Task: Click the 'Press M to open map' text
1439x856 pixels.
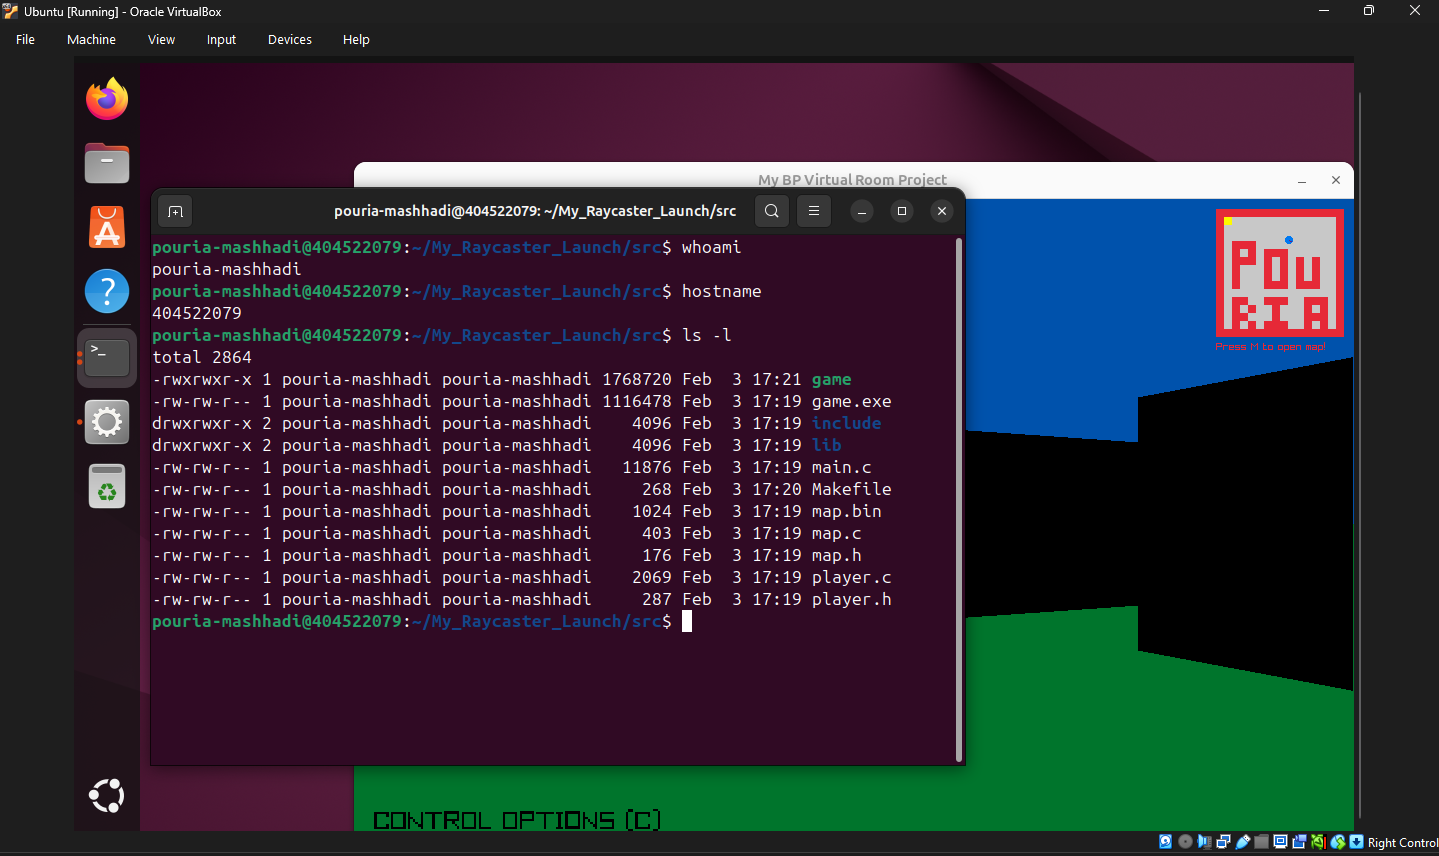Action: pos(1270,347)
